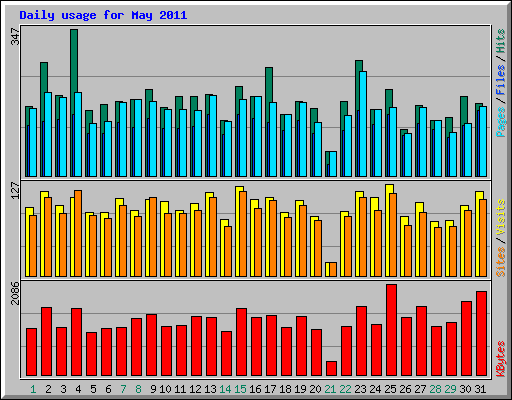Select the 347 hits axis value
This screenshot has width=512, height=400.
coord(16,37)
